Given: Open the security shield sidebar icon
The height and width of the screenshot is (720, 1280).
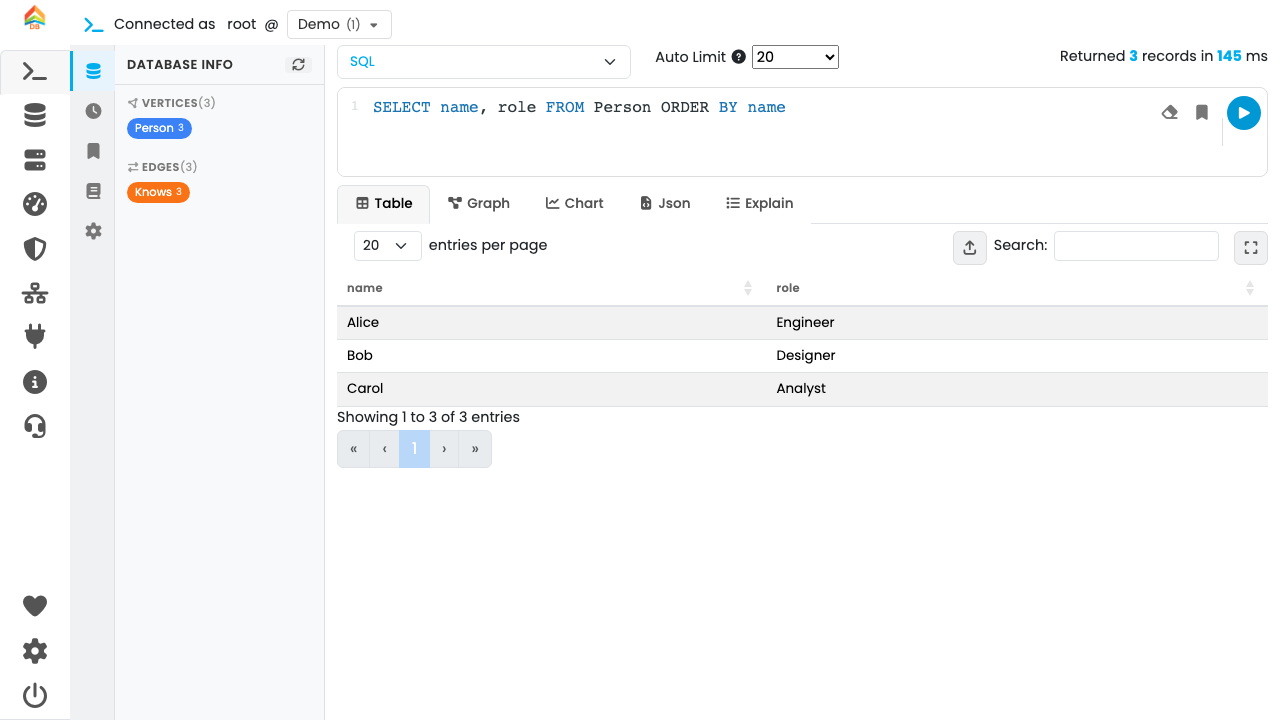Looking at the screenshot, I should tap(35, 249).
